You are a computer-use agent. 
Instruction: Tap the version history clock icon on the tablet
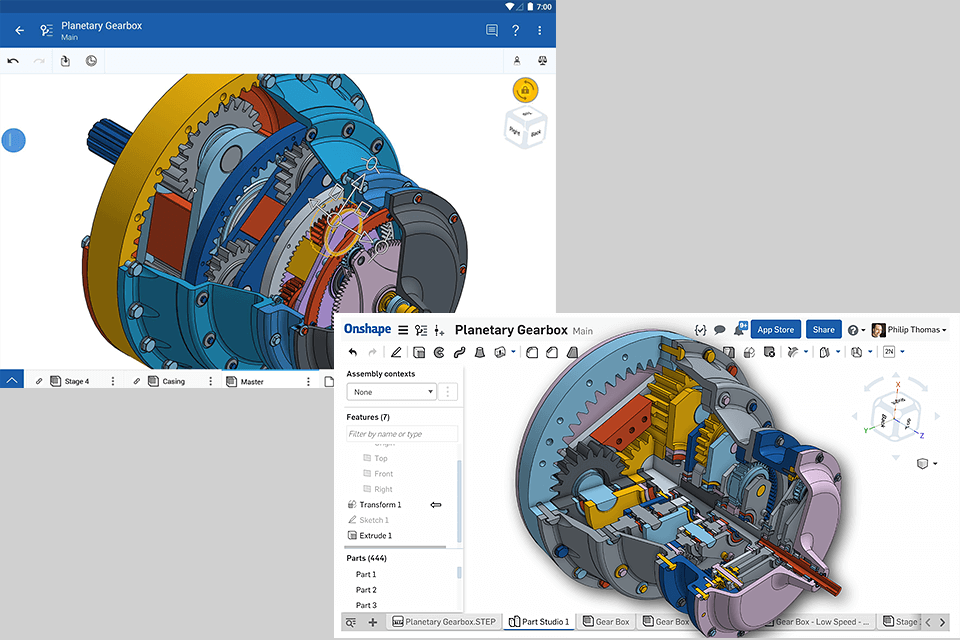tap(90, 60)
